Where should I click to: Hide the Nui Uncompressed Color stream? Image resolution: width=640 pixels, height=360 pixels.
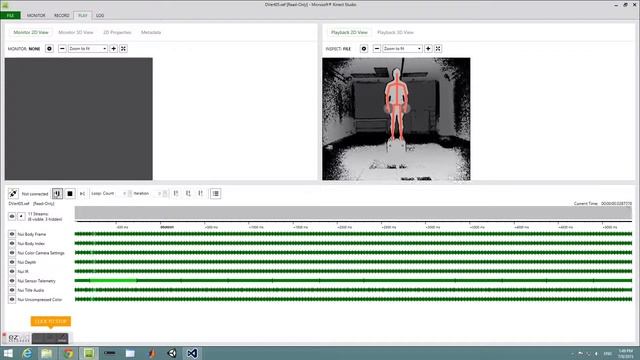(x=12, y=300)
